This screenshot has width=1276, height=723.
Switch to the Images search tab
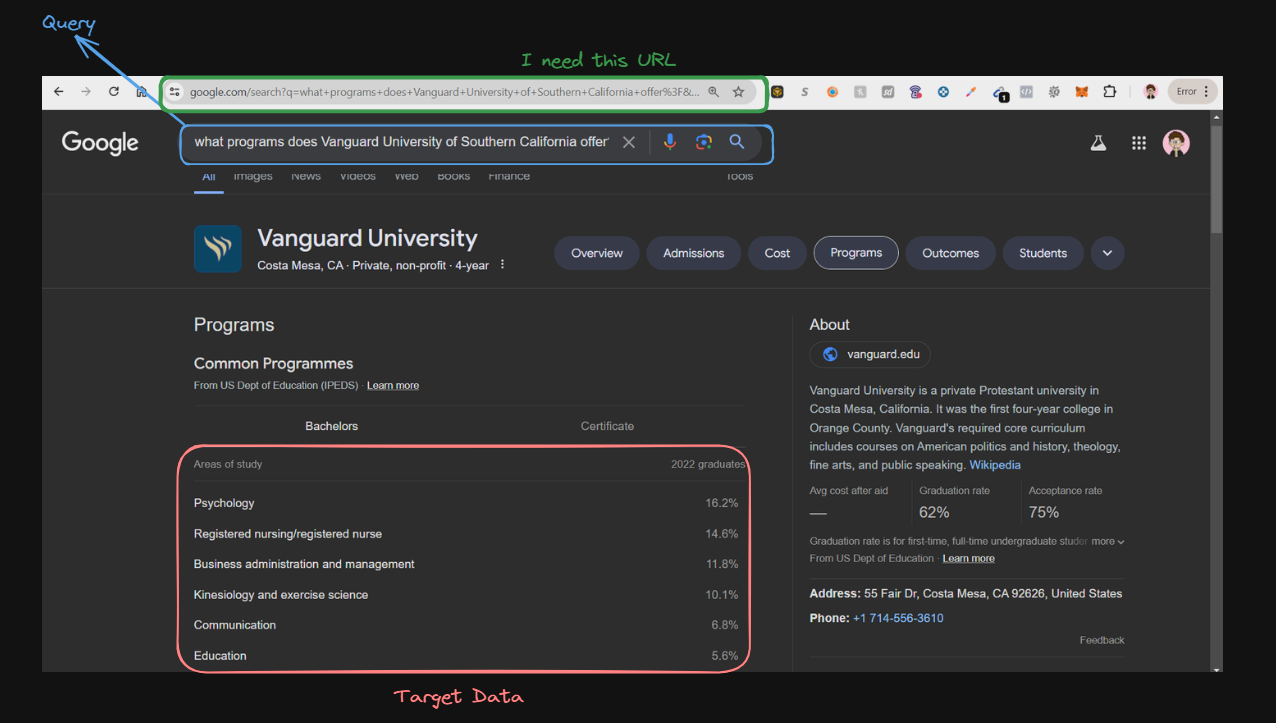[252, 175]
